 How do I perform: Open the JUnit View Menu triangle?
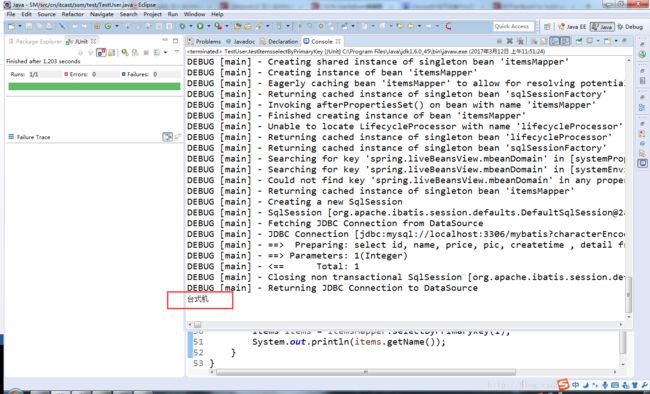tap(177, 52)
